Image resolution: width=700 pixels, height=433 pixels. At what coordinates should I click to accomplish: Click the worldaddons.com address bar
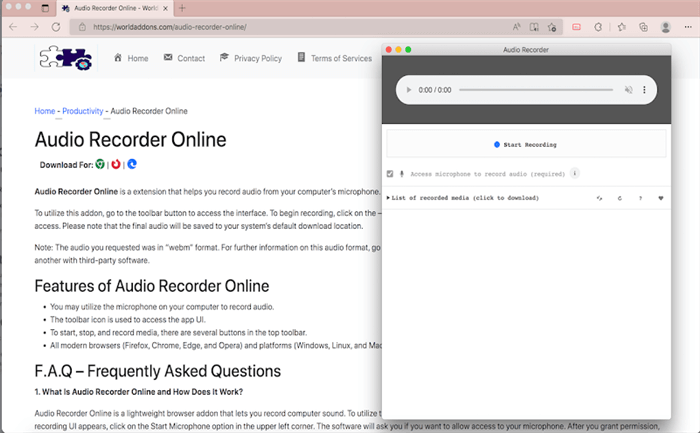(170, 27)
